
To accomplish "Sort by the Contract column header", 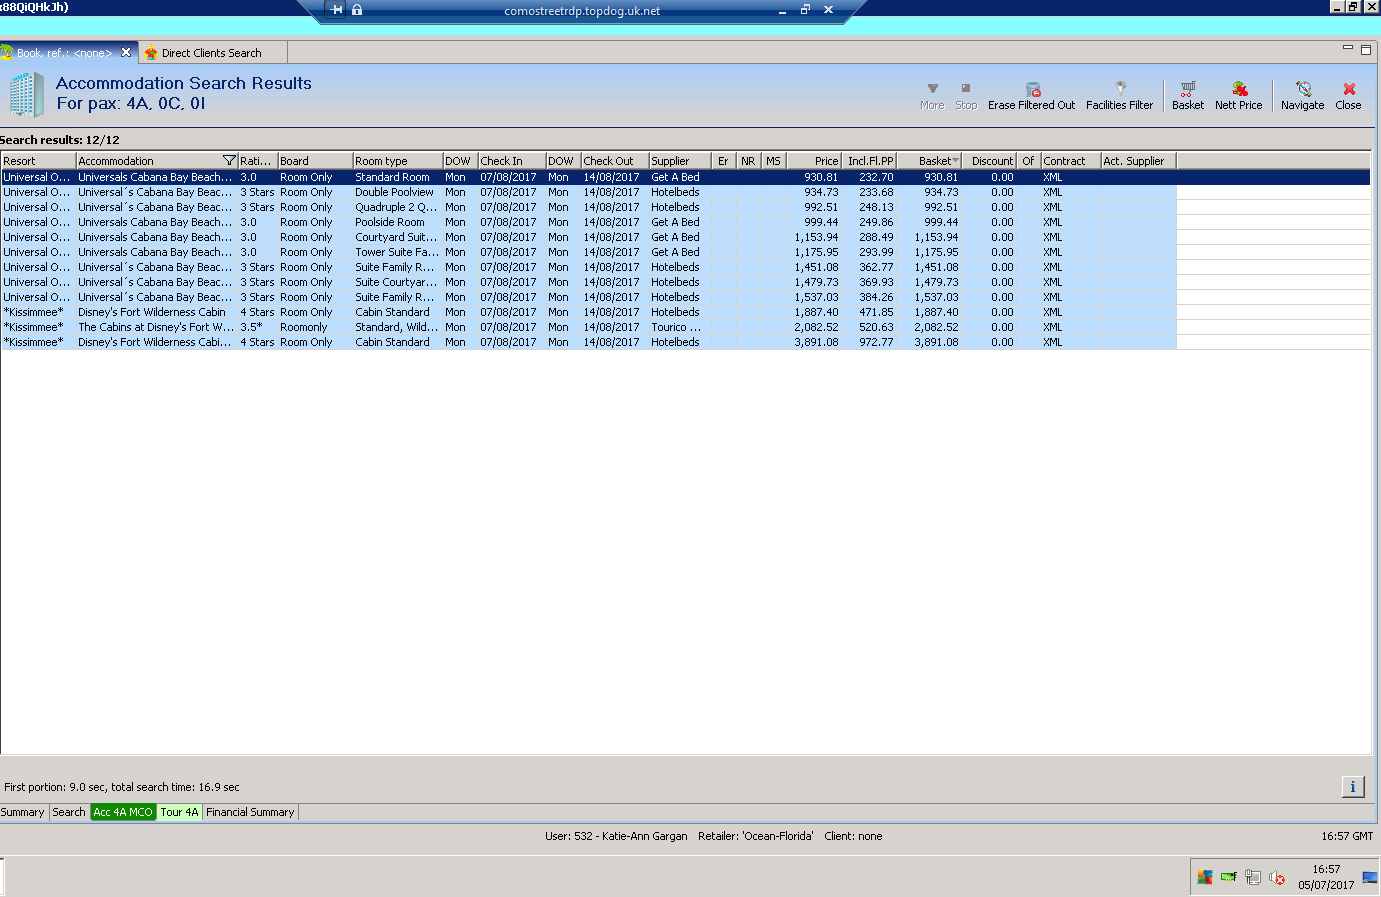I will (x=1071, y=161).
